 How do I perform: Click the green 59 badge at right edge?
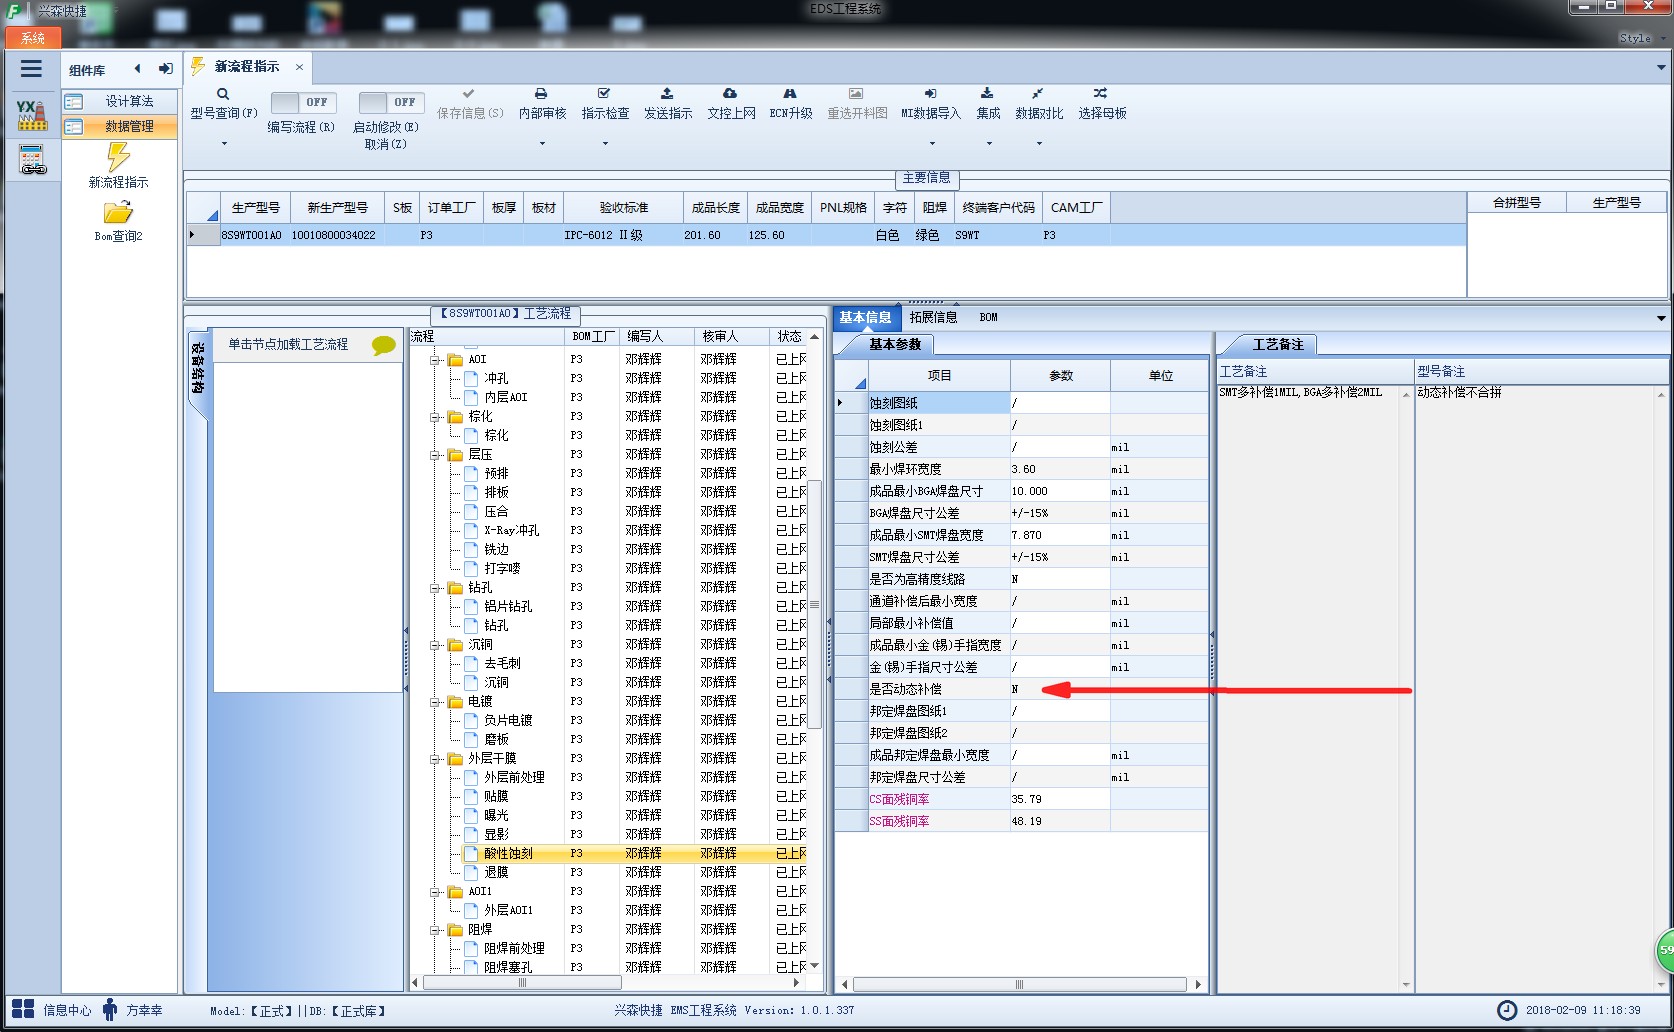[x=1664, y=950]
